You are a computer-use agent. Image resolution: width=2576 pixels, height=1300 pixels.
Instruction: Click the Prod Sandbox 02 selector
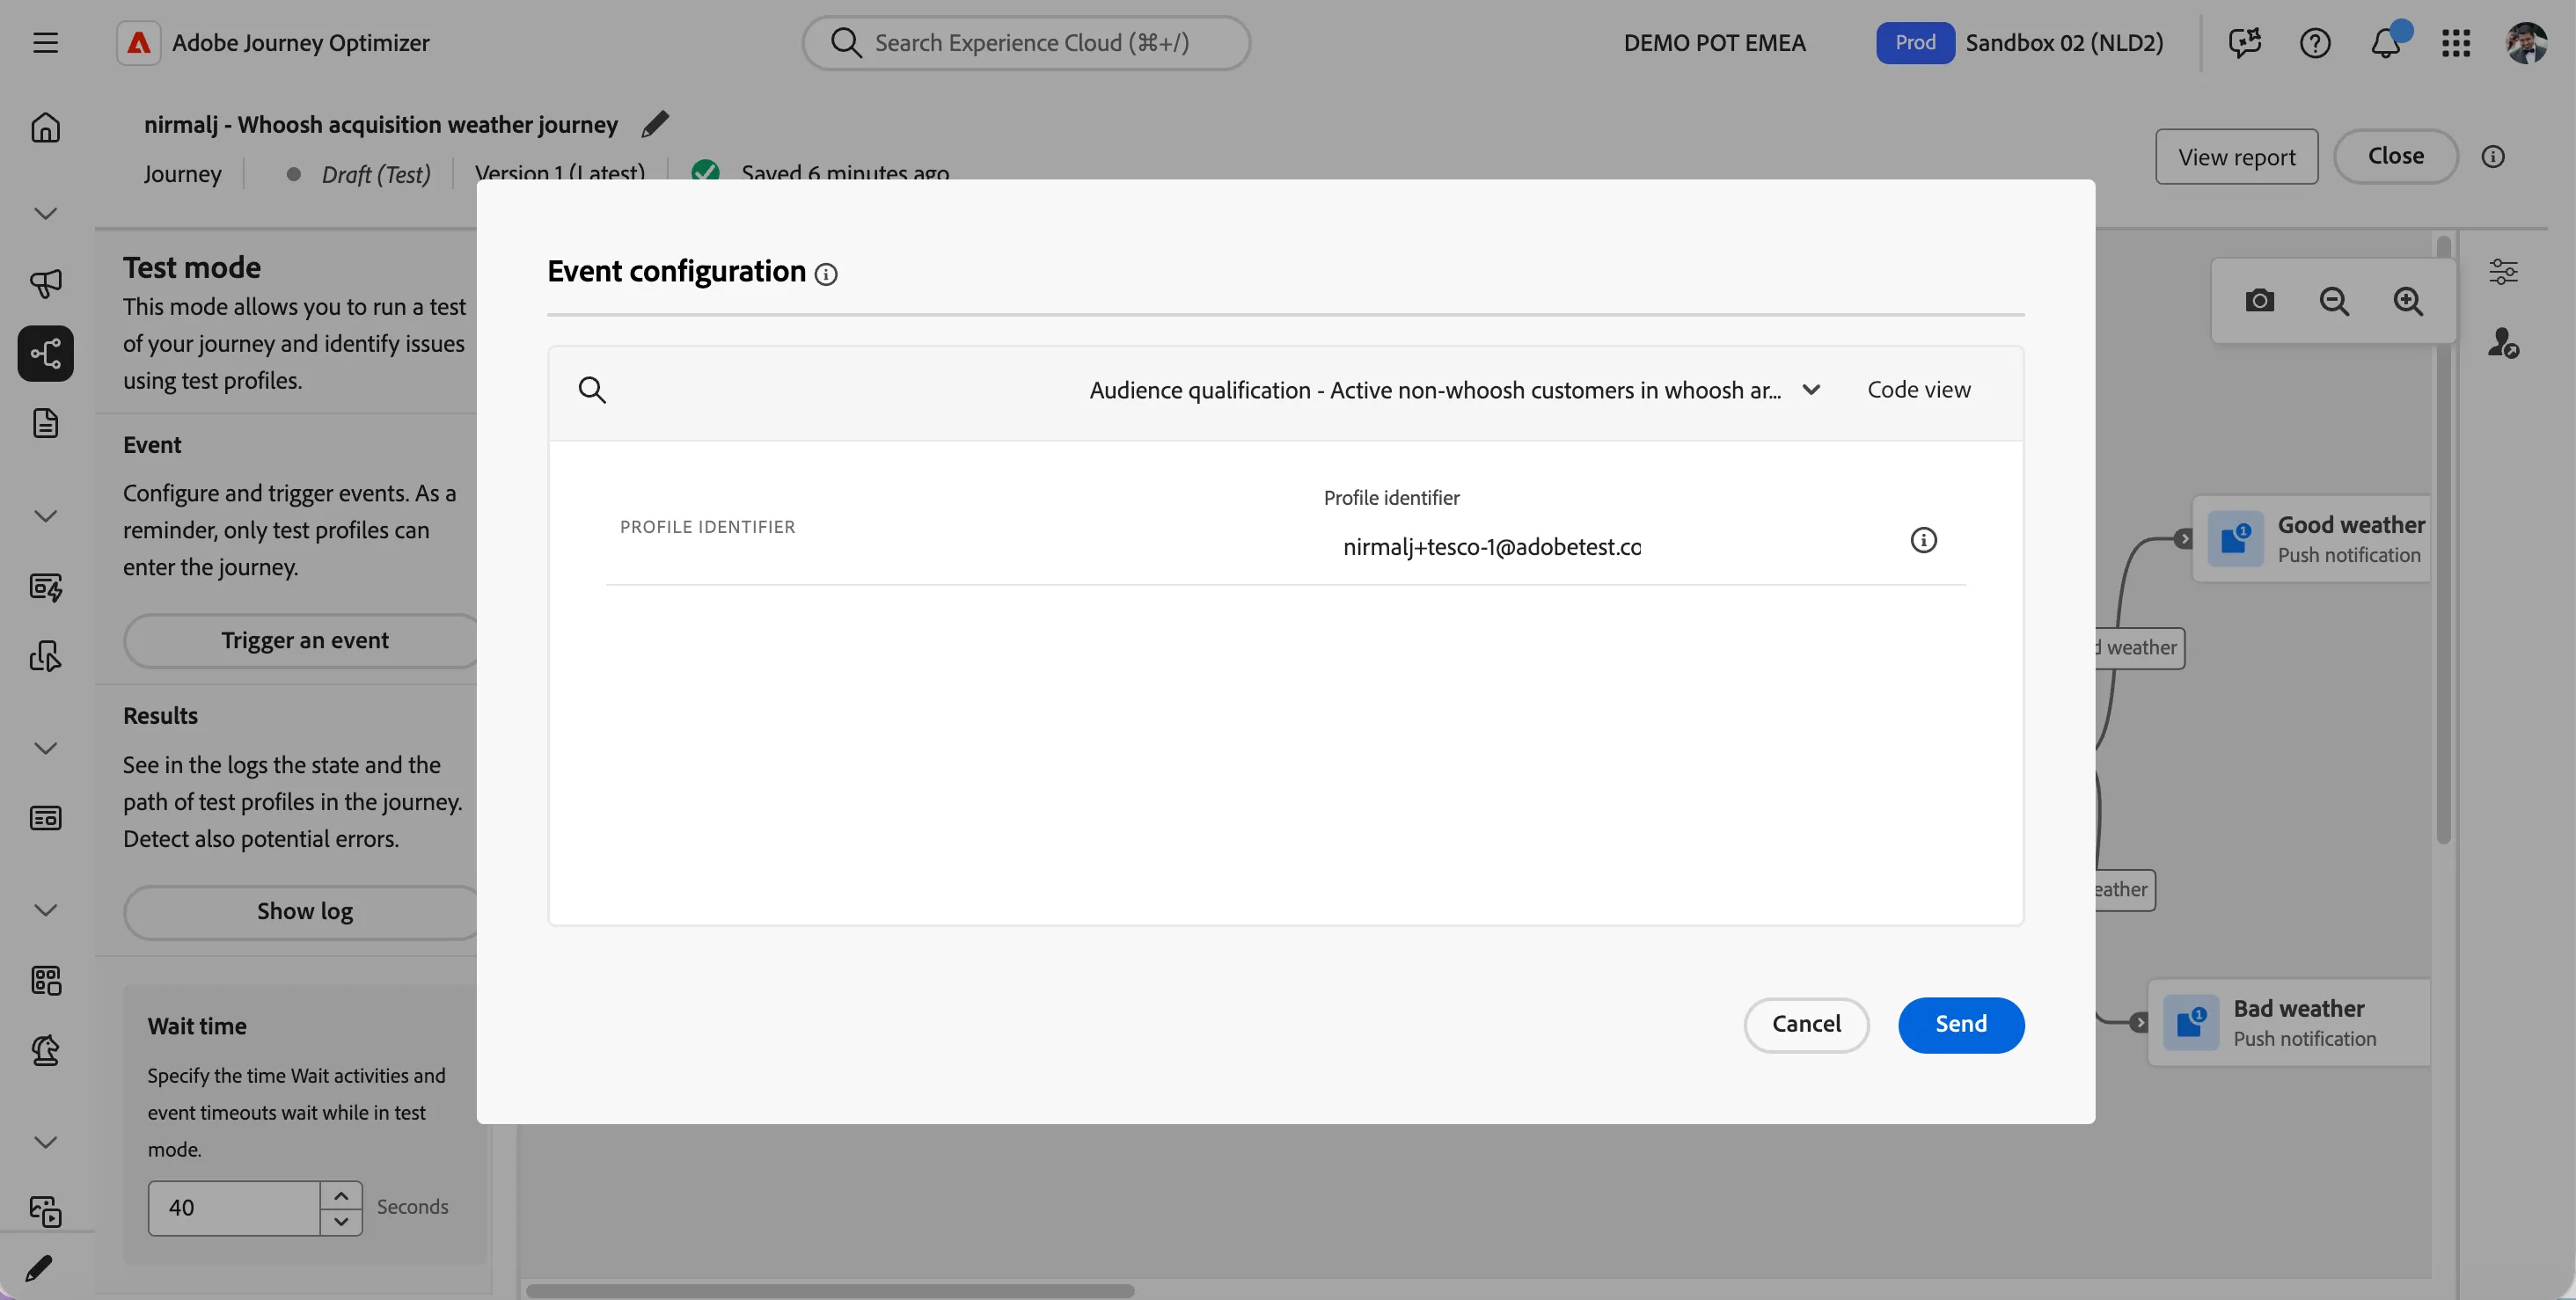tap(2019, 43)
